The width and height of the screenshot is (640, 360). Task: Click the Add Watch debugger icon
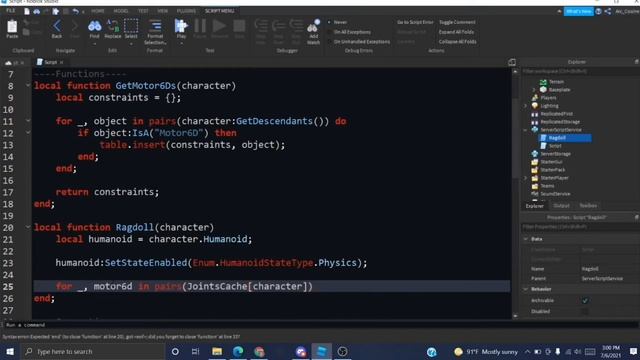[x=313, y=26]
